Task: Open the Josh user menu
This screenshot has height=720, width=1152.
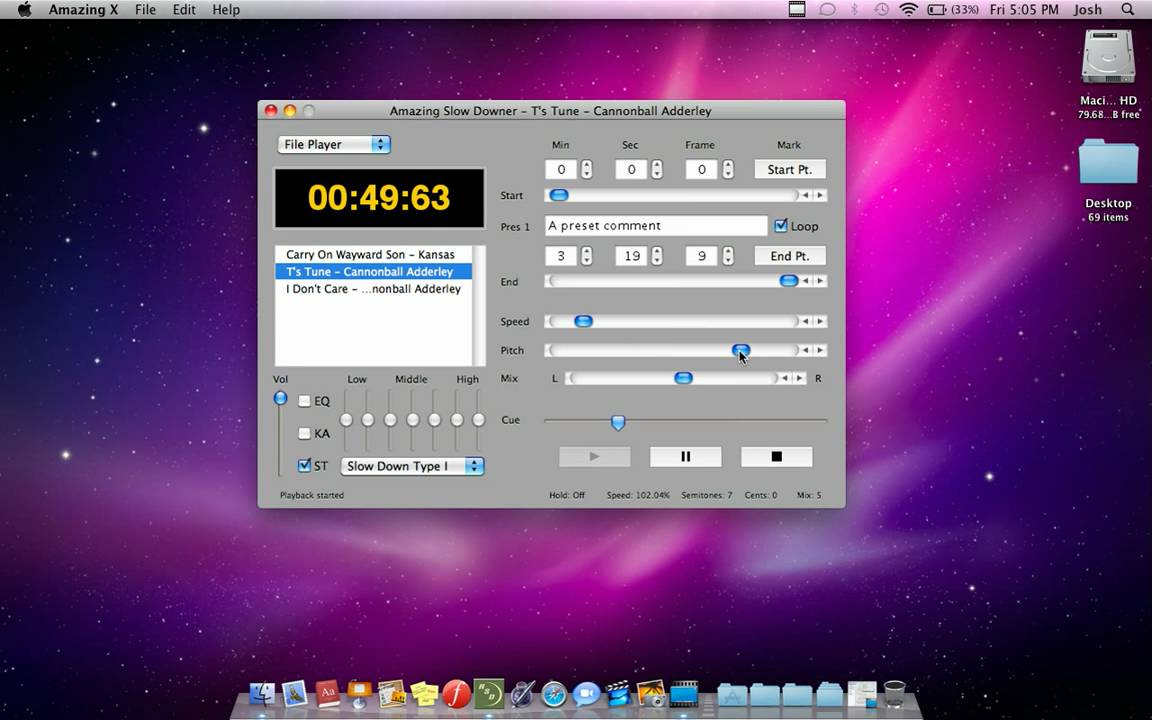Action: pos(1087,10)
